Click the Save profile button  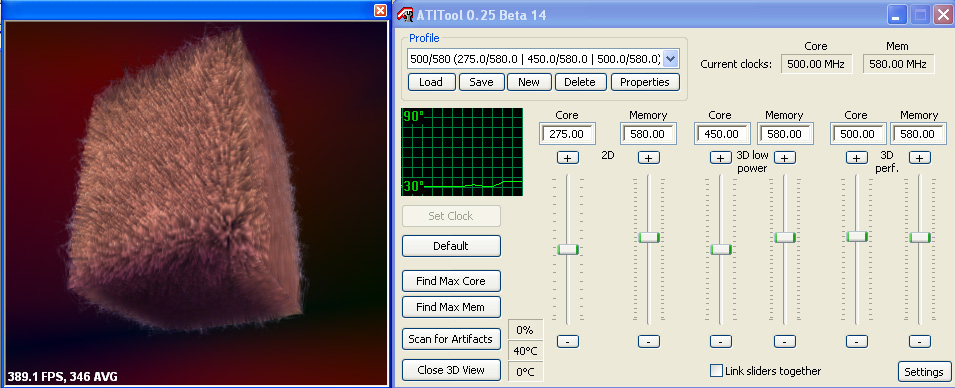click(x=481, y=82)
